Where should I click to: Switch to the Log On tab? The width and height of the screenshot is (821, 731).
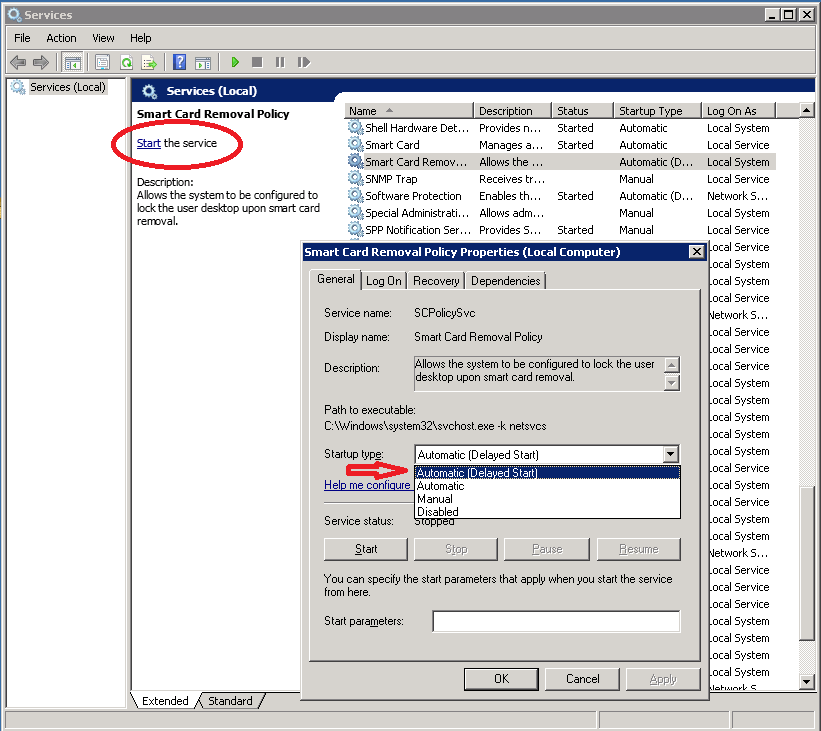coord(383,281)
